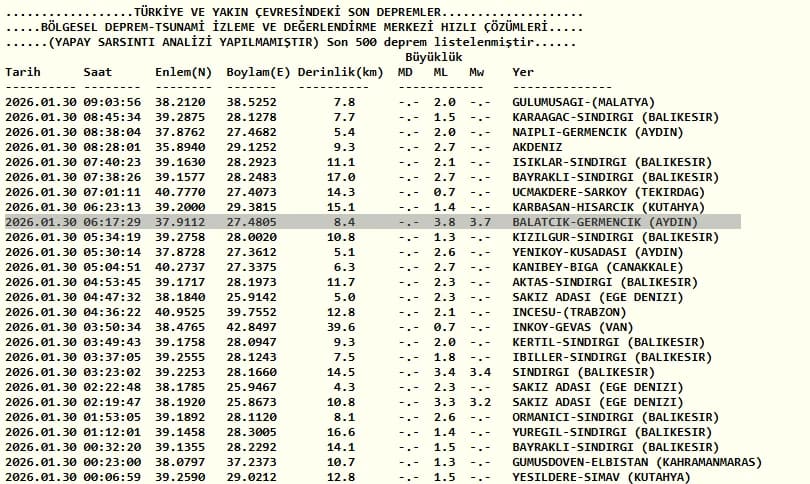The width and height of the screenshot is (810, 484).
Task: Click the Tarih column header
Action: pyautogui.click(x=22, y=72)
